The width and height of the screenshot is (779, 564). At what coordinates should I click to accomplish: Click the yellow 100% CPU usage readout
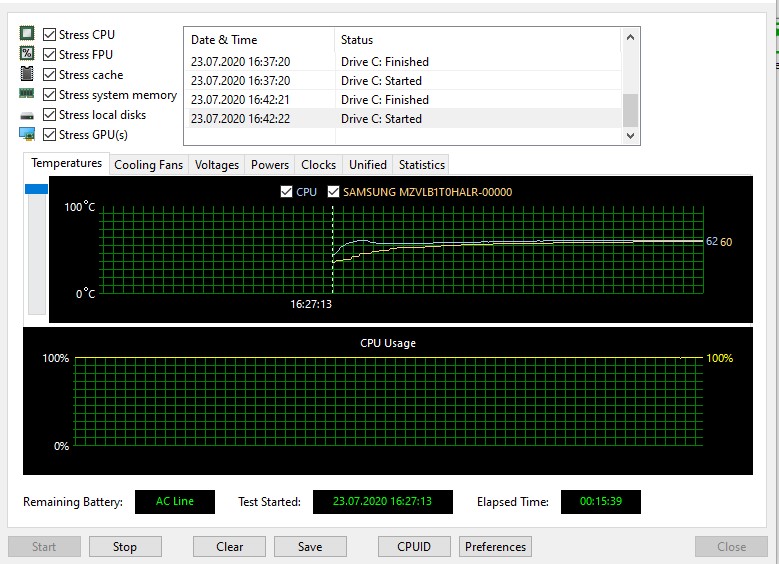coord(719,358)
